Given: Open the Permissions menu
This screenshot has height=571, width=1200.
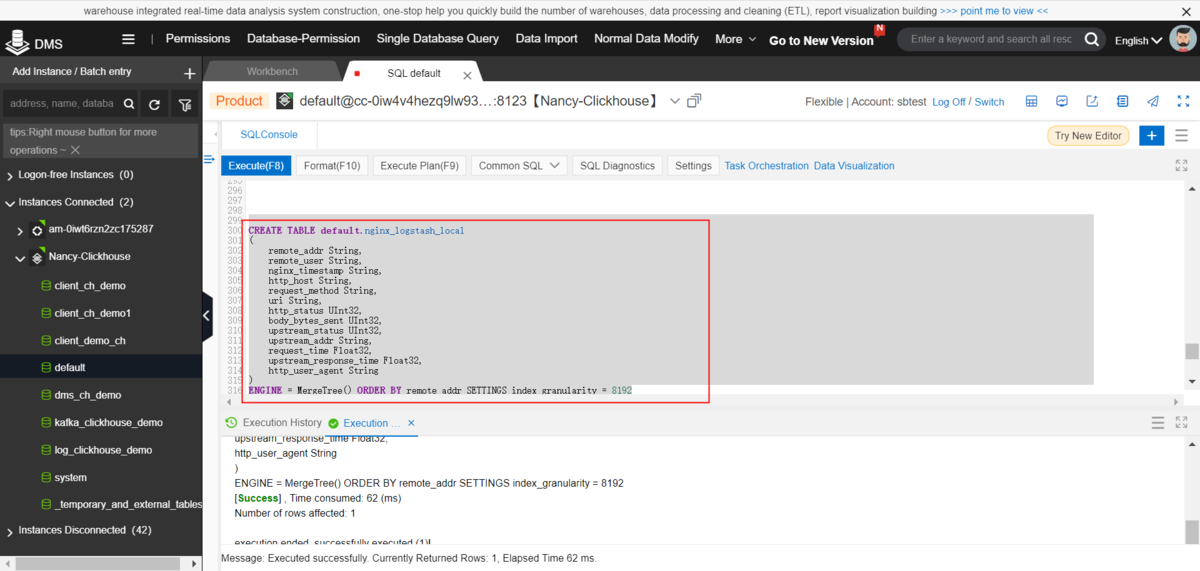Looking at the screenshot, I should pos(198,39).
